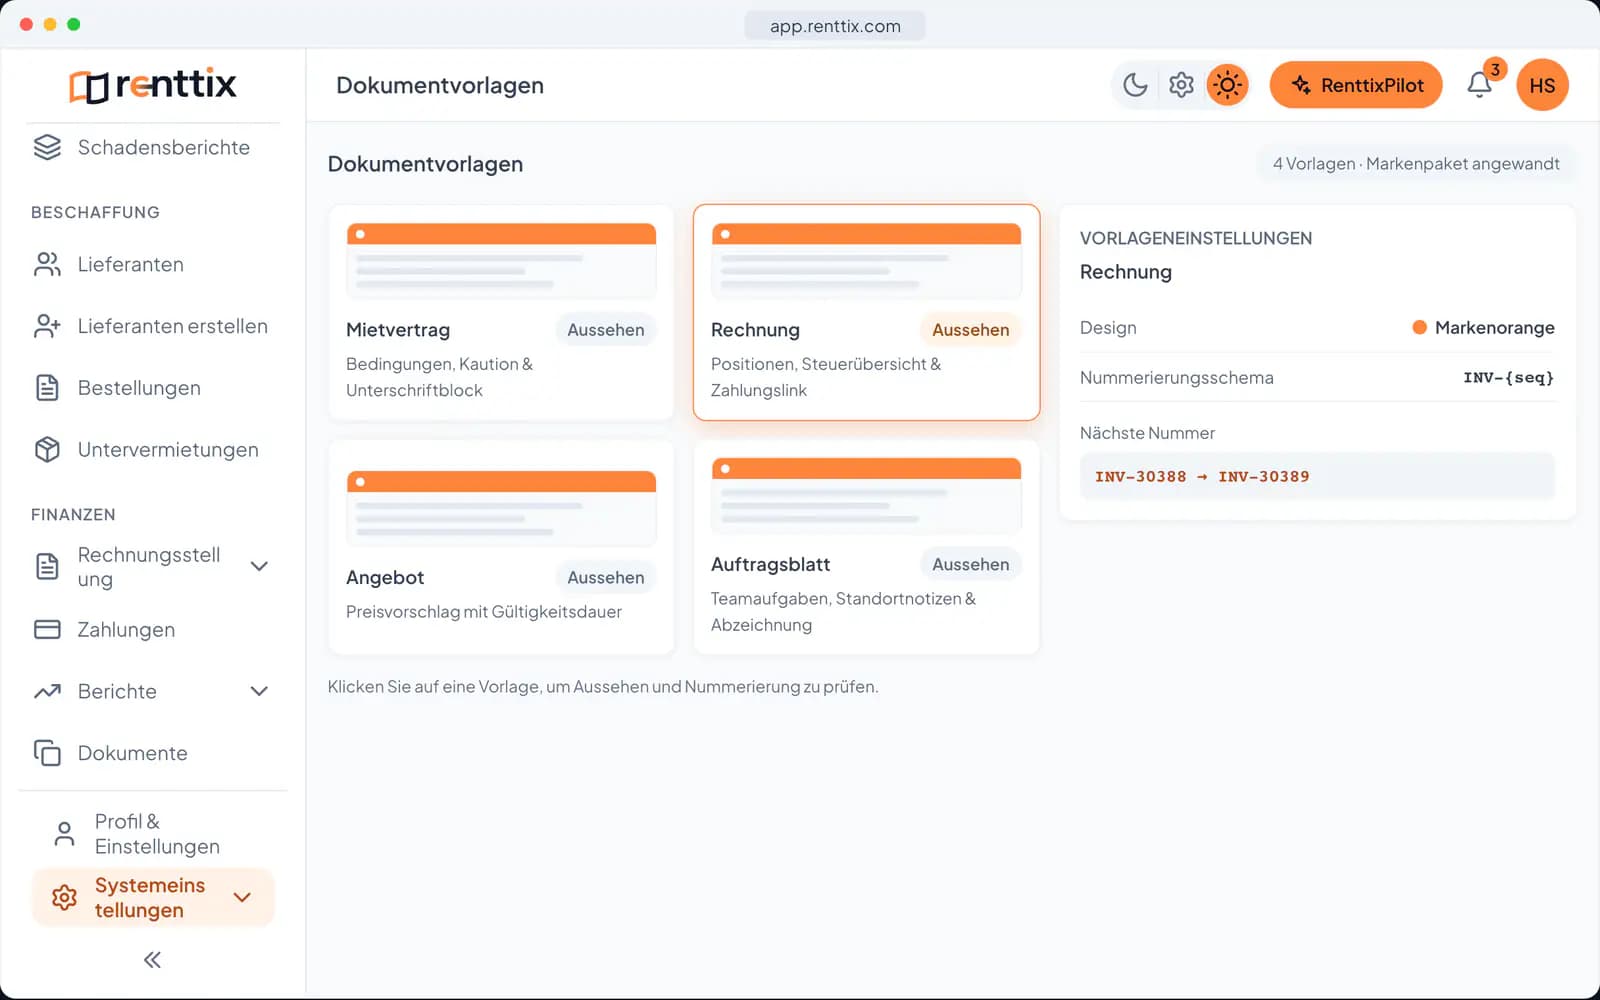
Task: Click the Nummerierungsschema label
Action: pyautogui.click(x=1176, y=378)
